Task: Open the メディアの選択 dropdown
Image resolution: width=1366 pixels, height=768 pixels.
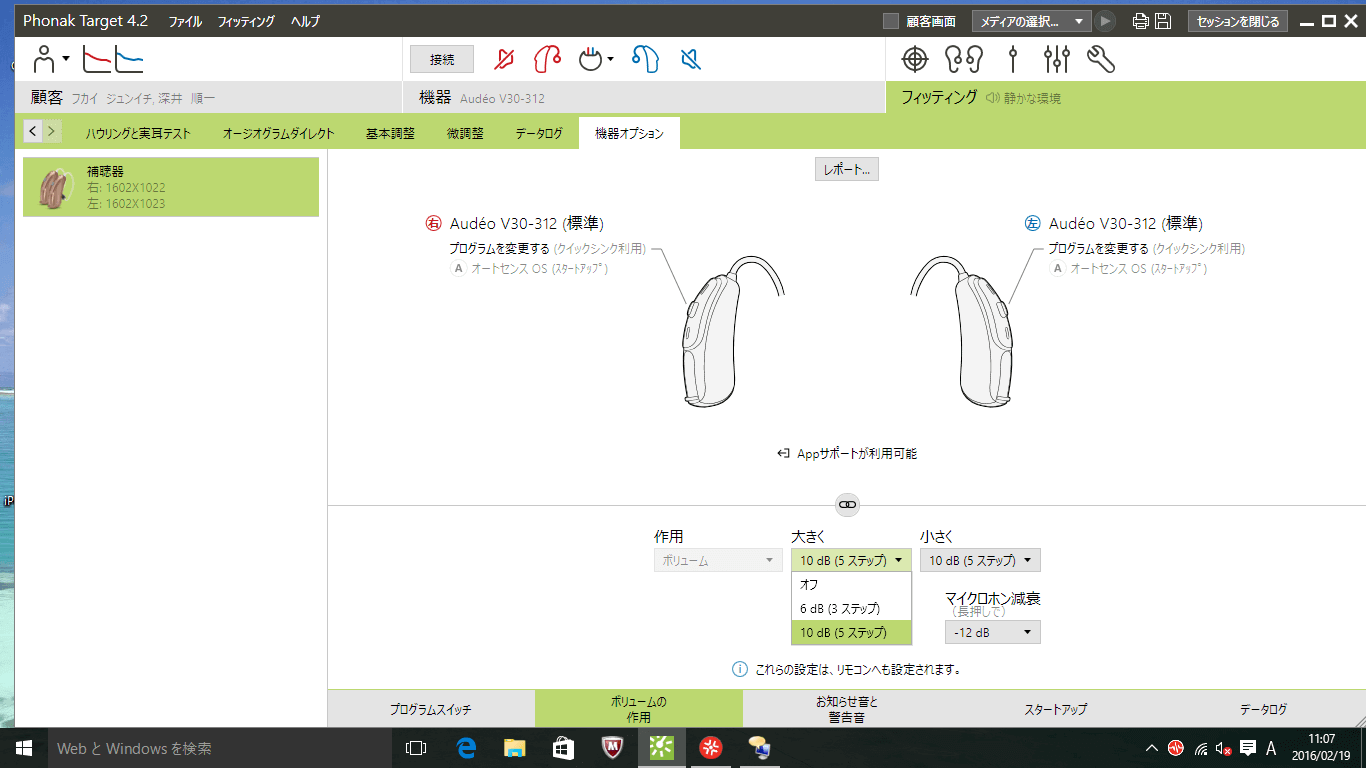Action: tap(1031, 21)
